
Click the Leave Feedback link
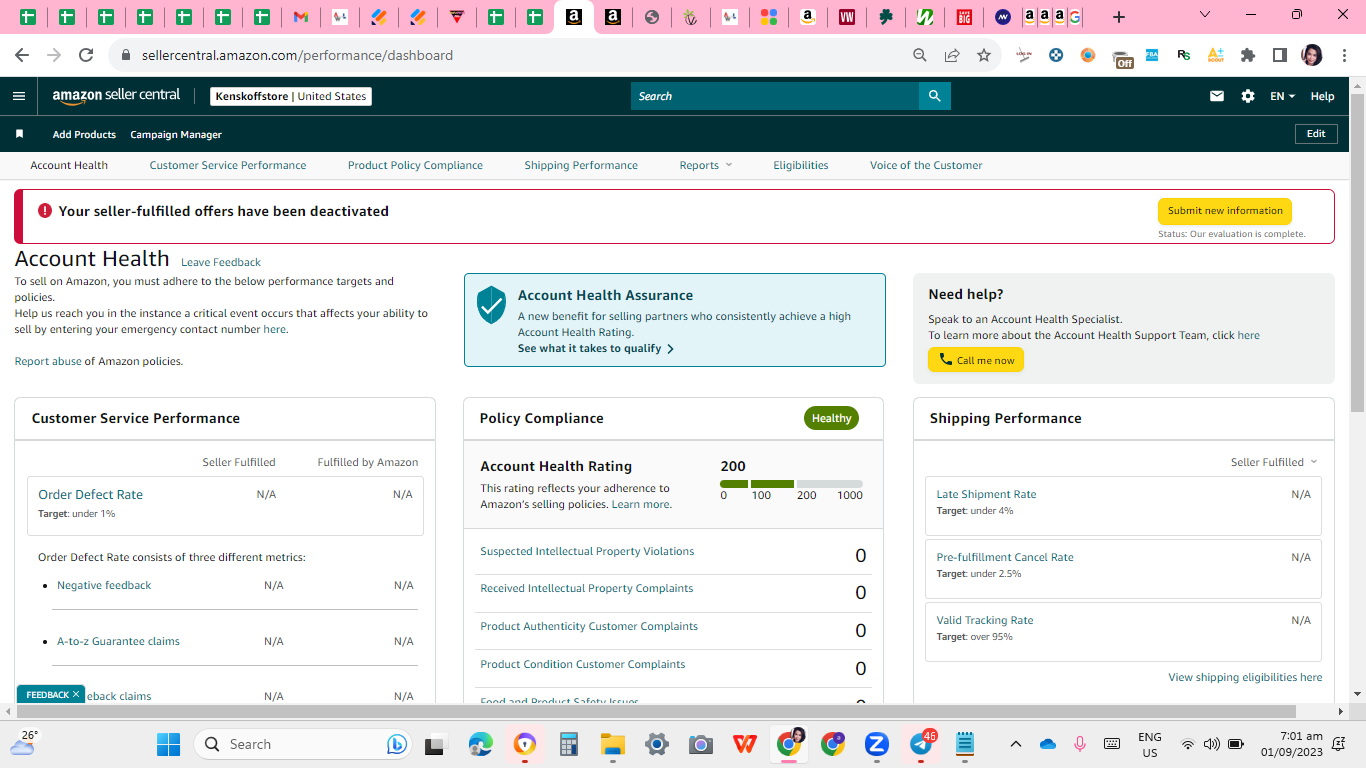click(221, 262)
